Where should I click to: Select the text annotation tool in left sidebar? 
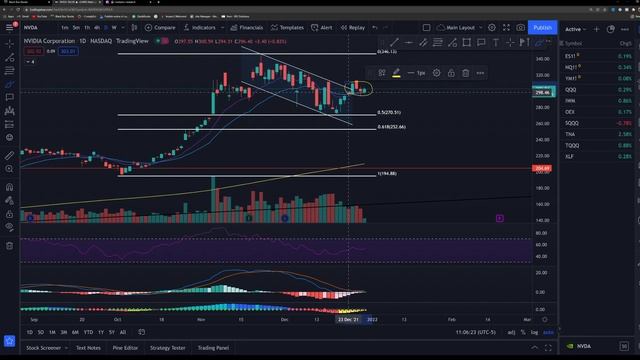[x=9, y=97]
